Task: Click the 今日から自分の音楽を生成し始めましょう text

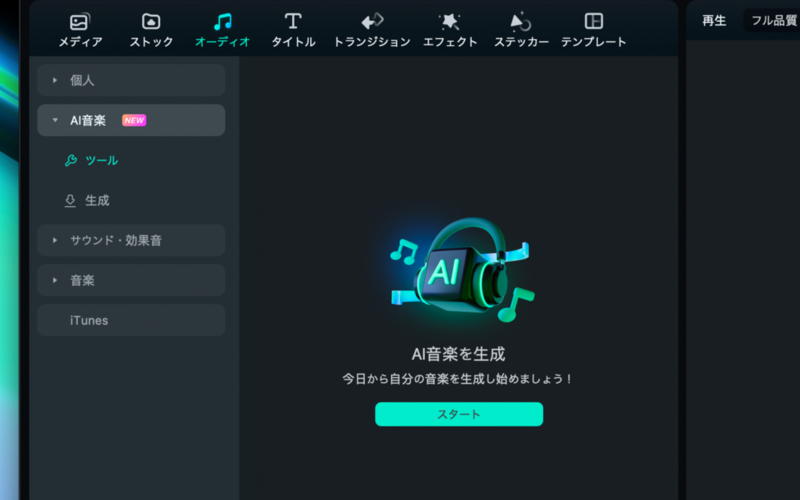Action: [x=458, y=379]
